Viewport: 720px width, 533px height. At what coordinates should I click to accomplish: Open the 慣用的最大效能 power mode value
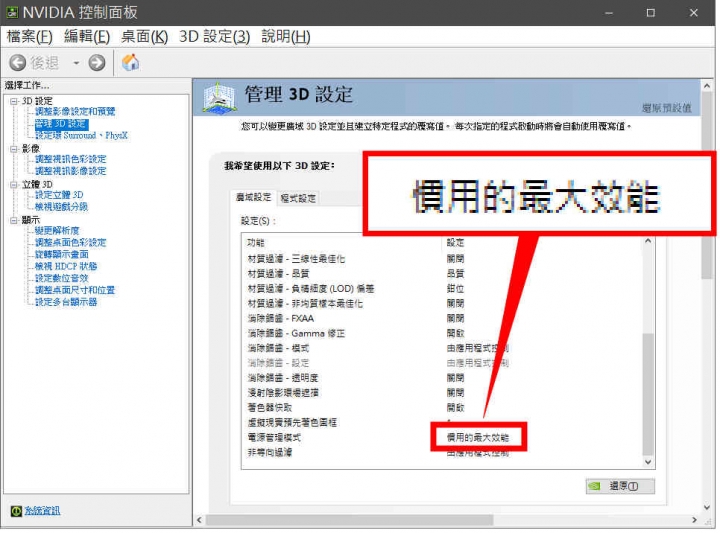[x=478, y=438]
